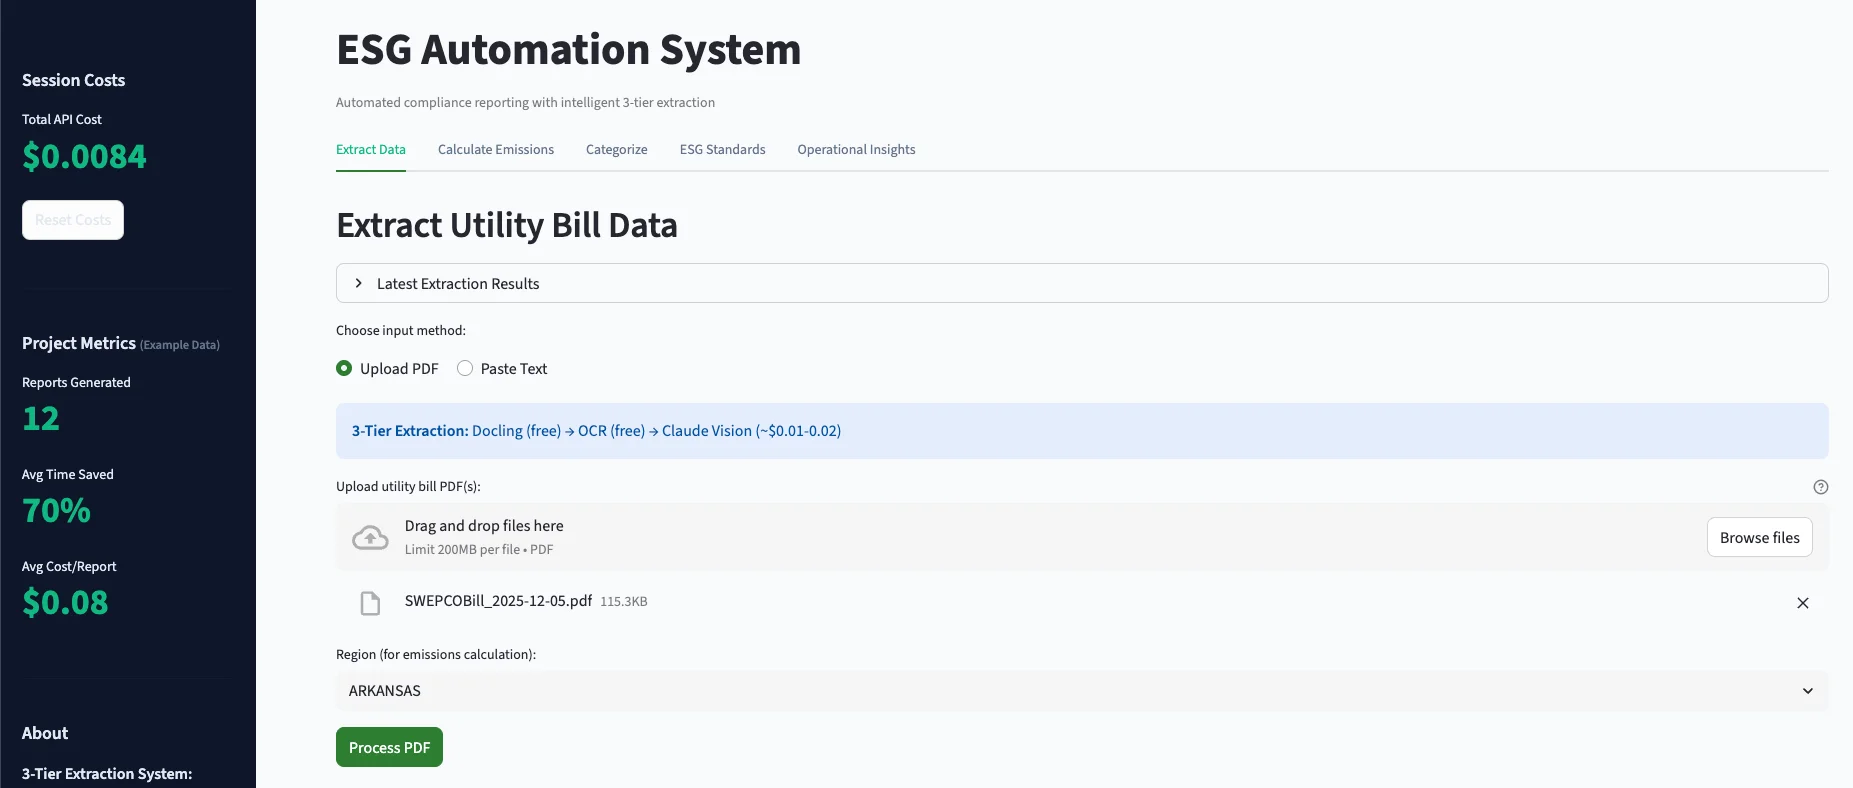This screenshot has height=788, width=1853.
Task: Click the PDF document file icon
Action: click(370, 603)
